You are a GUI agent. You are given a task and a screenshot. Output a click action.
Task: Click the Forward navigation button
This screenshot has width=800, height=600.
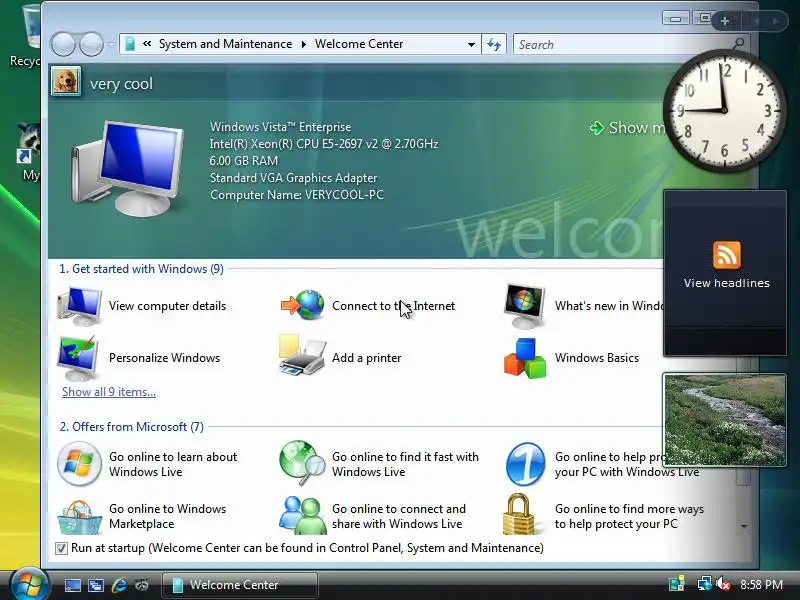click(x=92, y=44)
